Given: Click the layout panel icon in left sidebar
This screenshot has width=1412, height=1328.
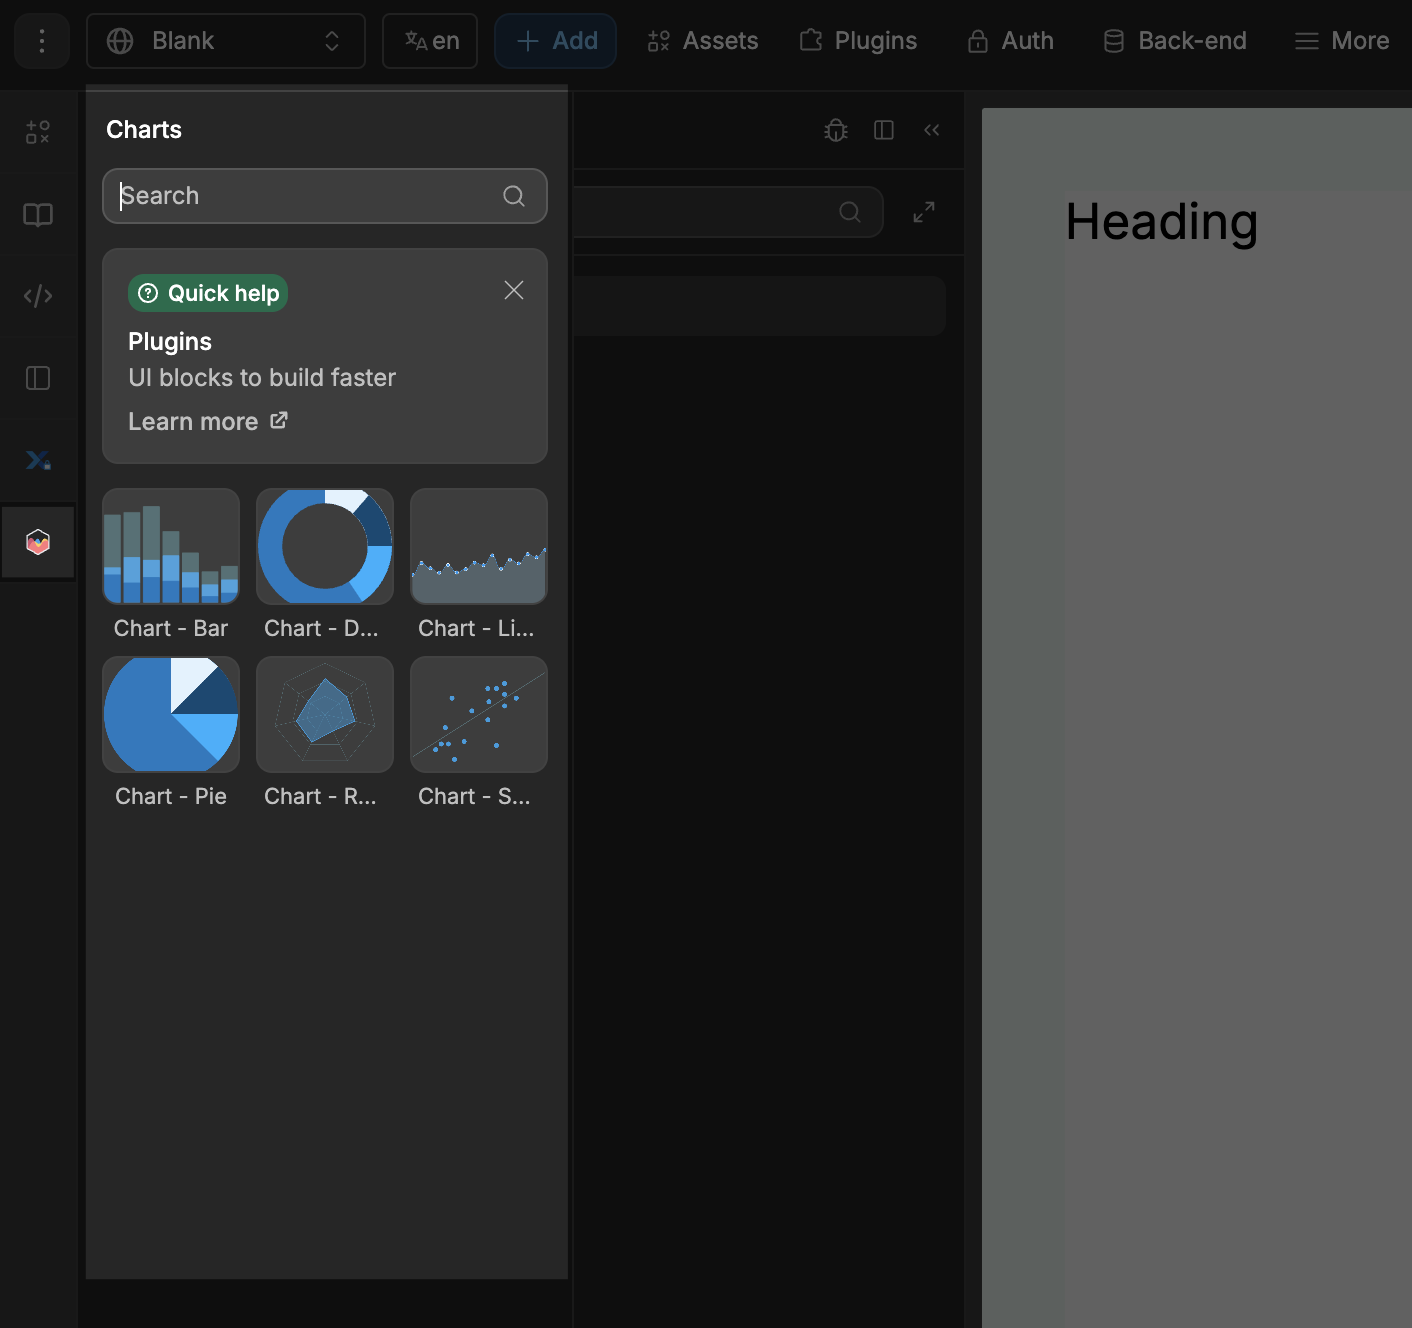Looking at the screenshot, I should point(37,378).
